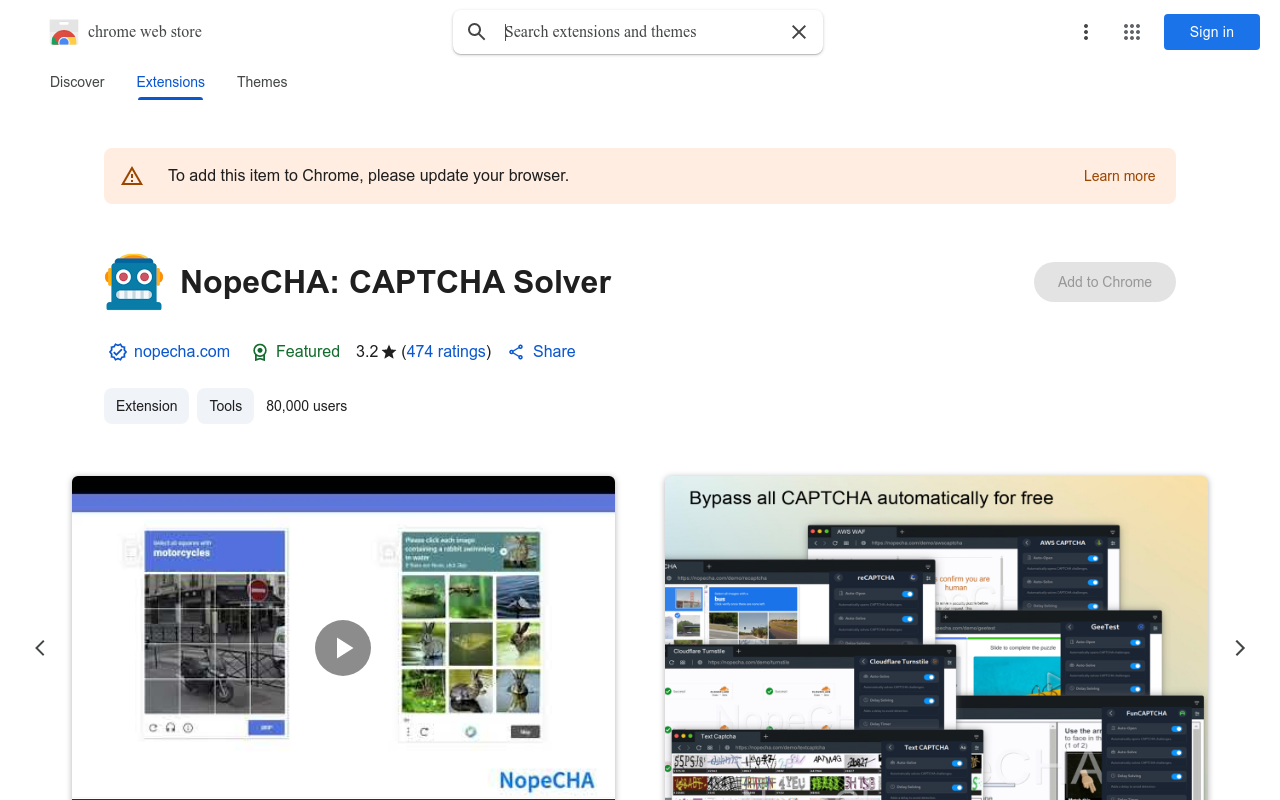Switch to the Discover tab
The width and height of the screenshot is (1280, 800).
(x=77, y=82)
